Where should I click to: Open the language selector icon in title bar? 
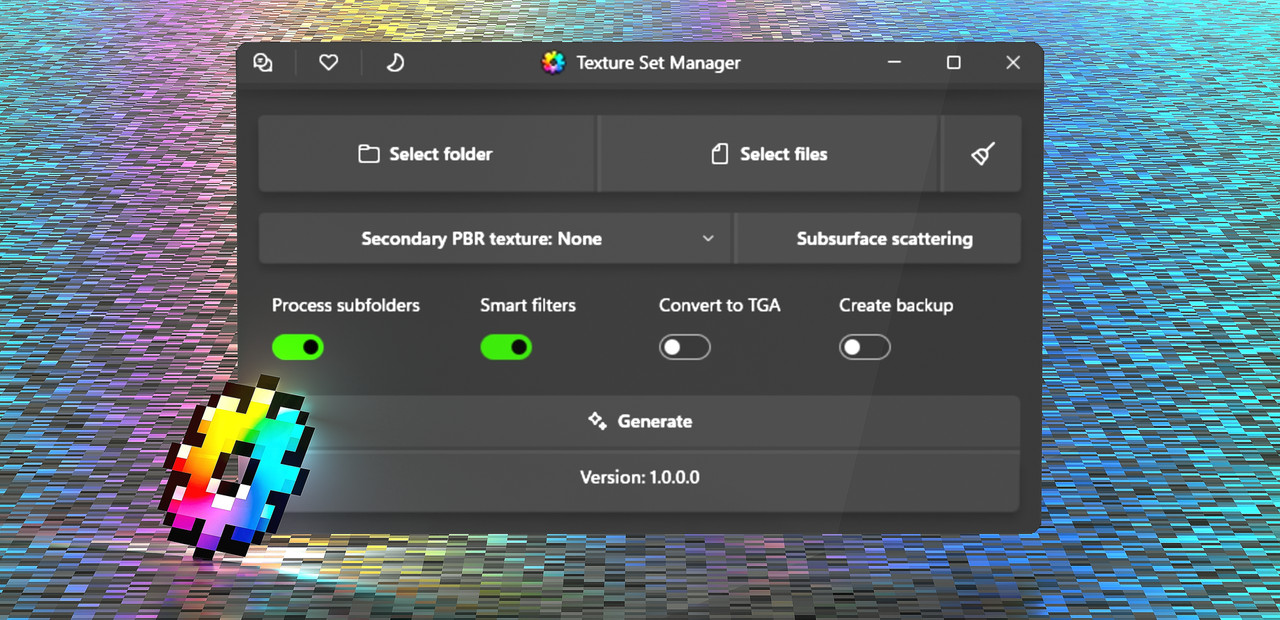[x=263, y=62]
